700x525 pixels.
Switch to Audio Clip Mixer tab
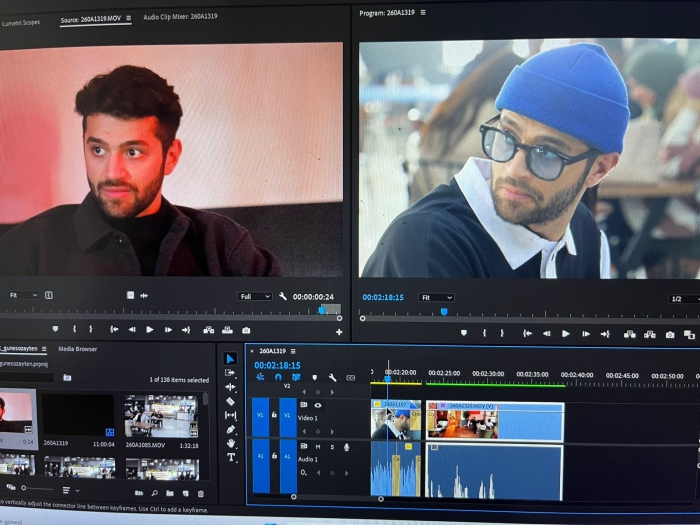(180, 17)
